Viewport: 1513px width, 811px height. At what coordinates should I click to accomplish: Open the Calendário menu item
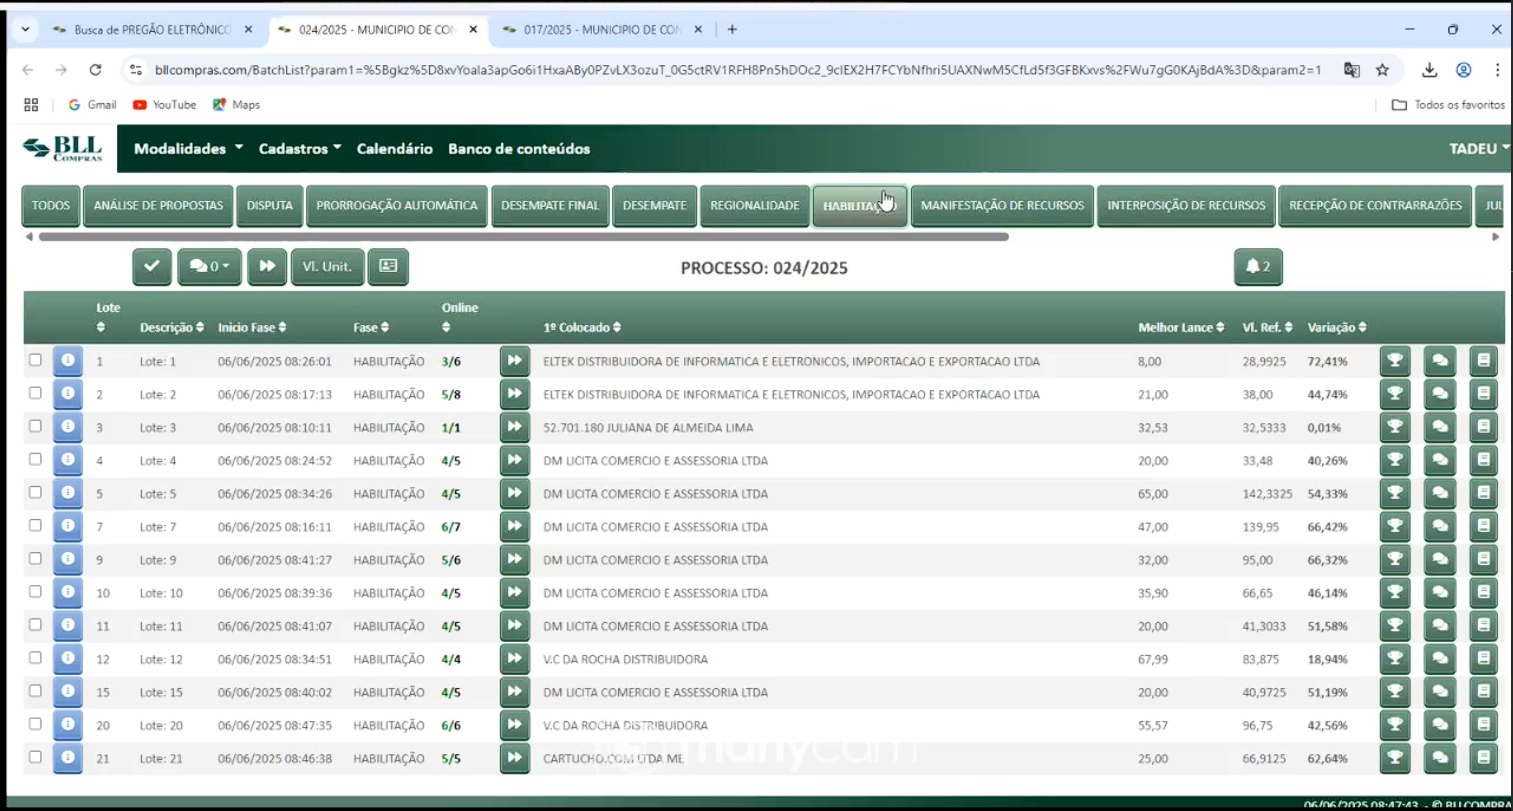[394, 149]
